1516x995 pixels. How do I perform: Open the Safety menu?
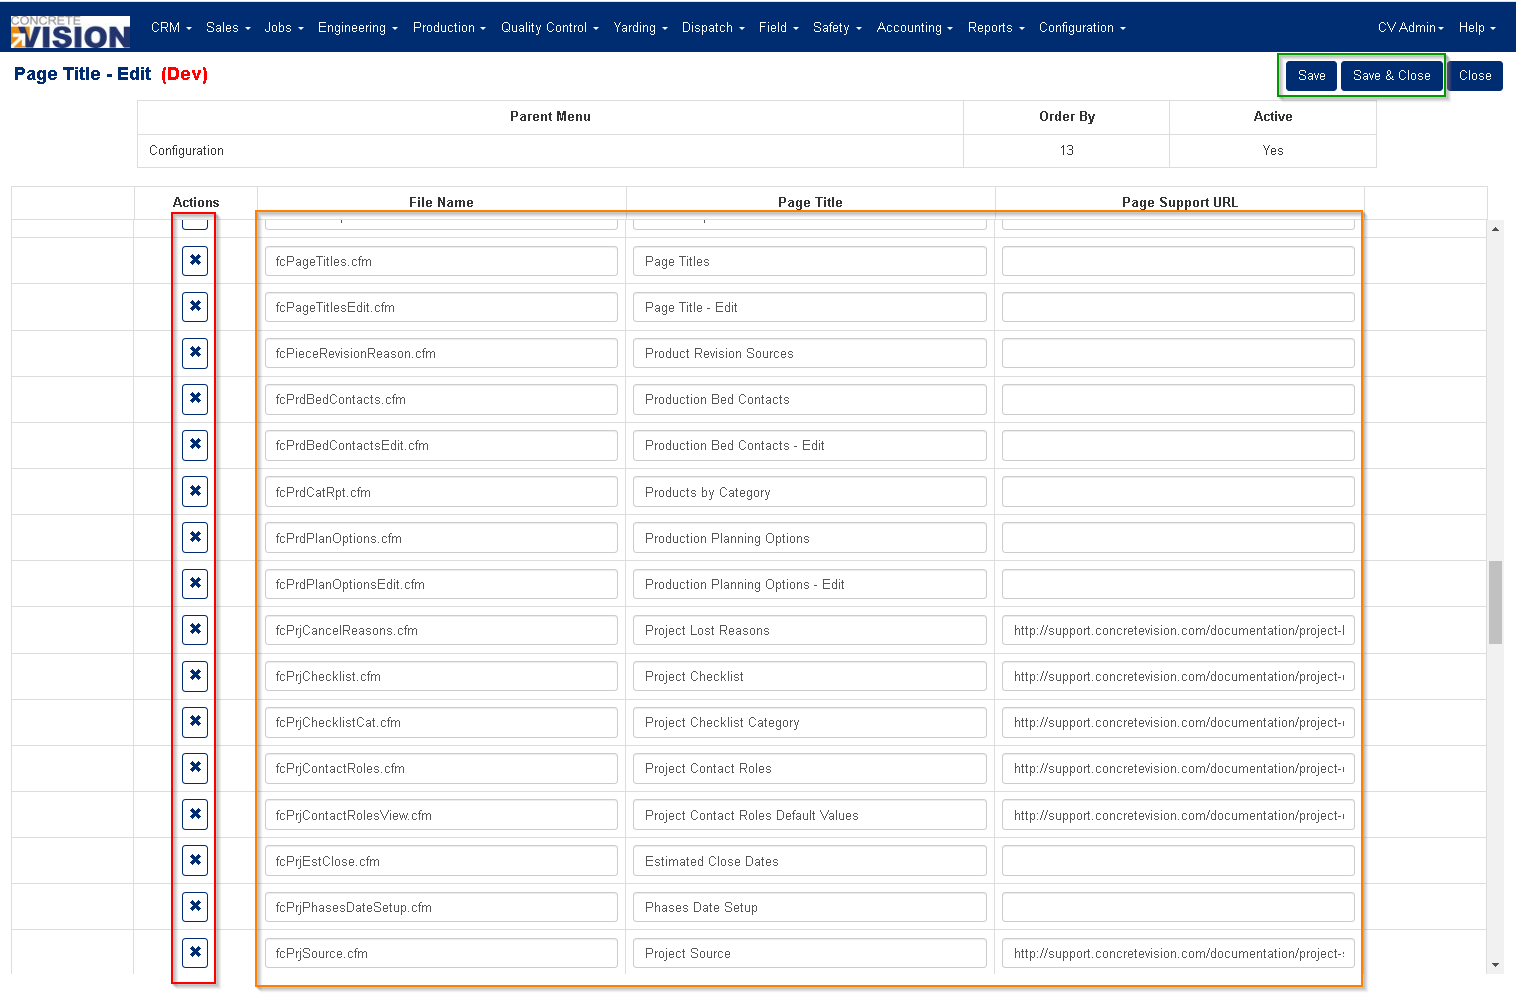pyautogui.click(x=837, y=28)
